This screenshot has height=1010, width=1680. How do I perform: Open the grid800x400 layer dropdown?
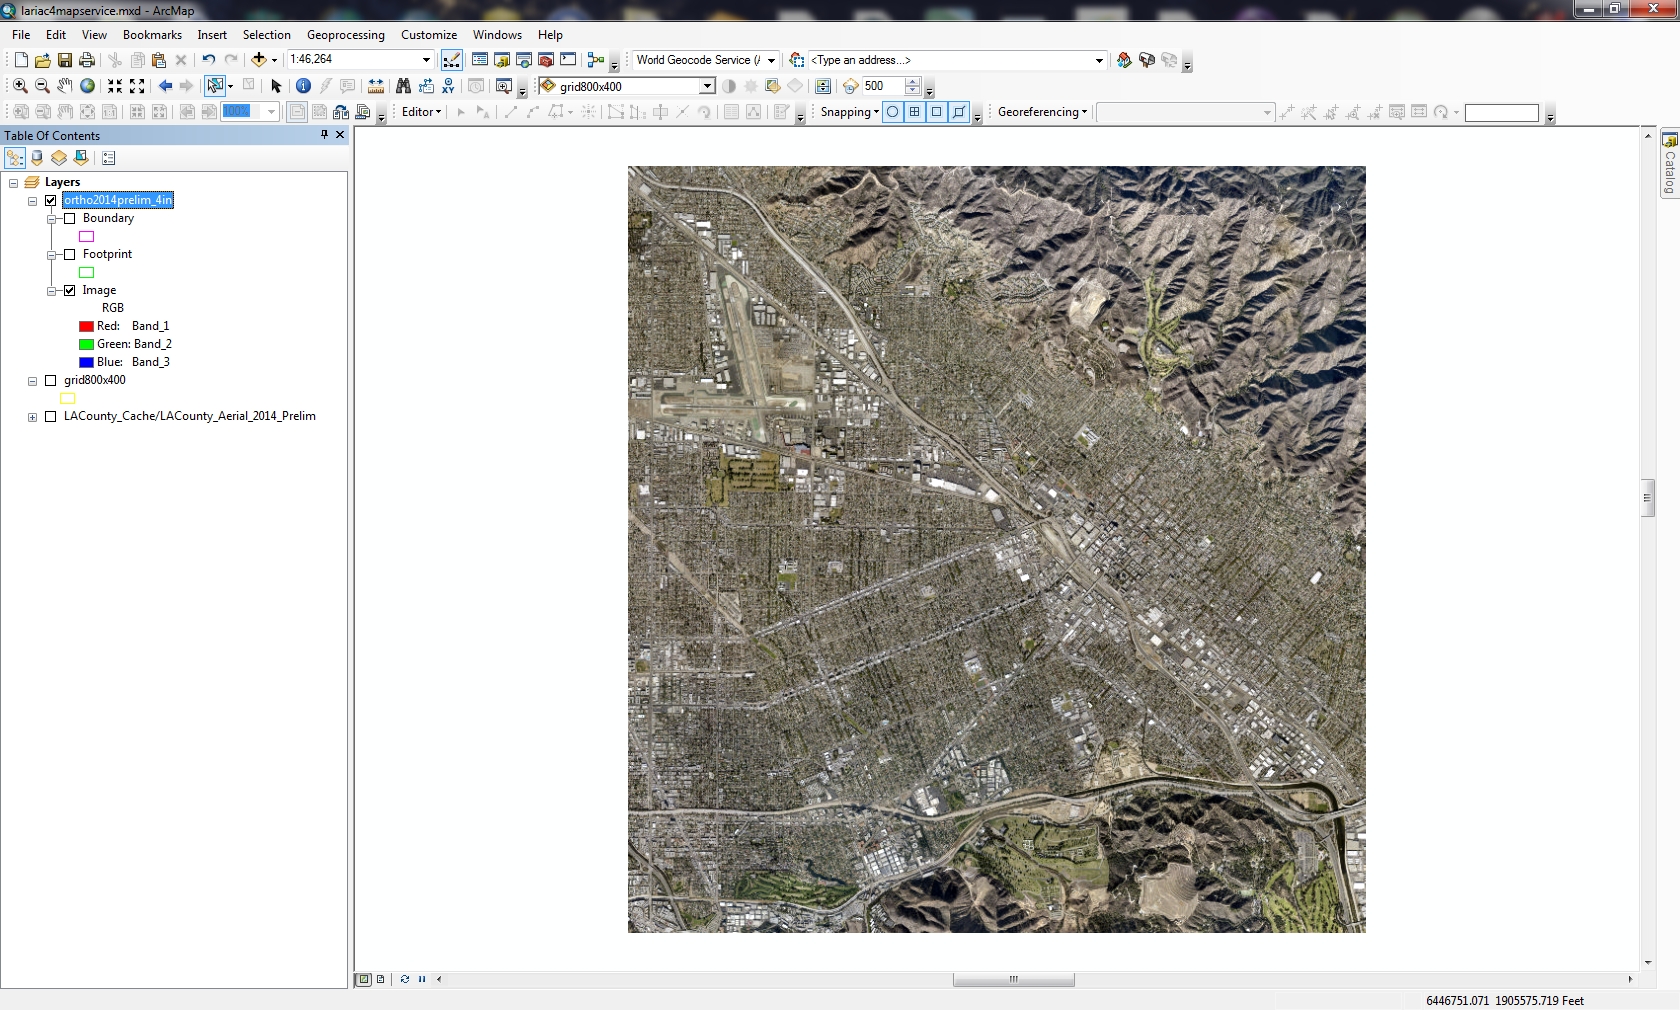tap(707, 86)
